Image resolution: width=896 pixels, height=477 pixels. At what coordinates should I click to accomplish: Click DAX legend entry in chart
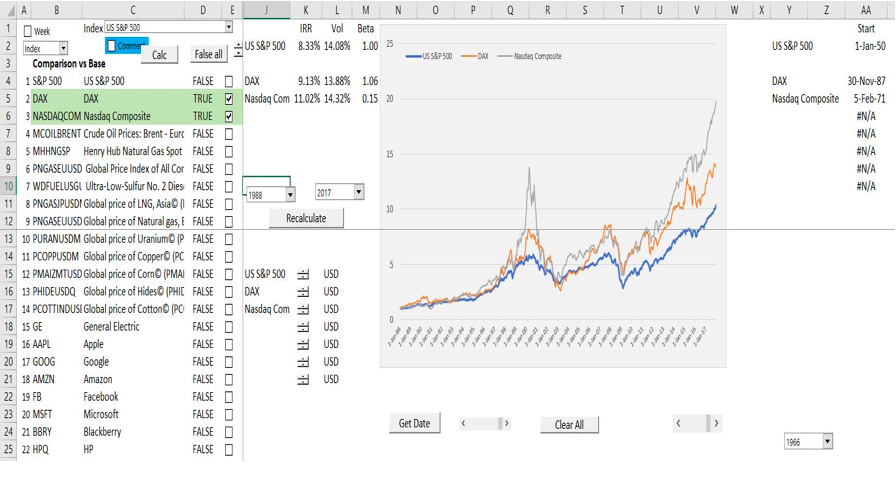475,56
